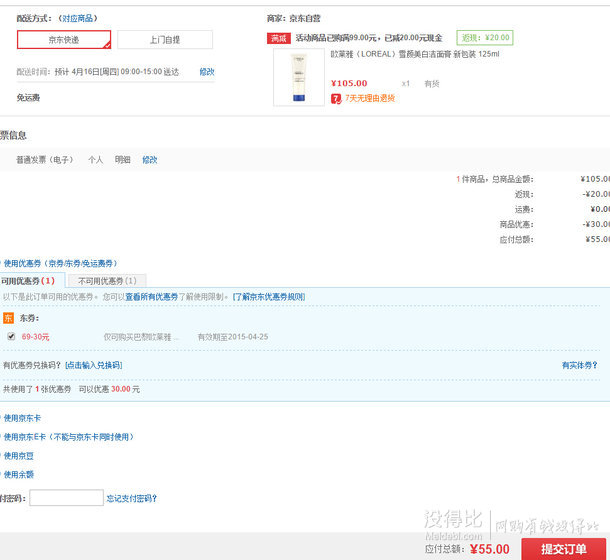The image size is (610, 560).
Task: Expand the 使用京东卡 section
Action: point(22,418)
